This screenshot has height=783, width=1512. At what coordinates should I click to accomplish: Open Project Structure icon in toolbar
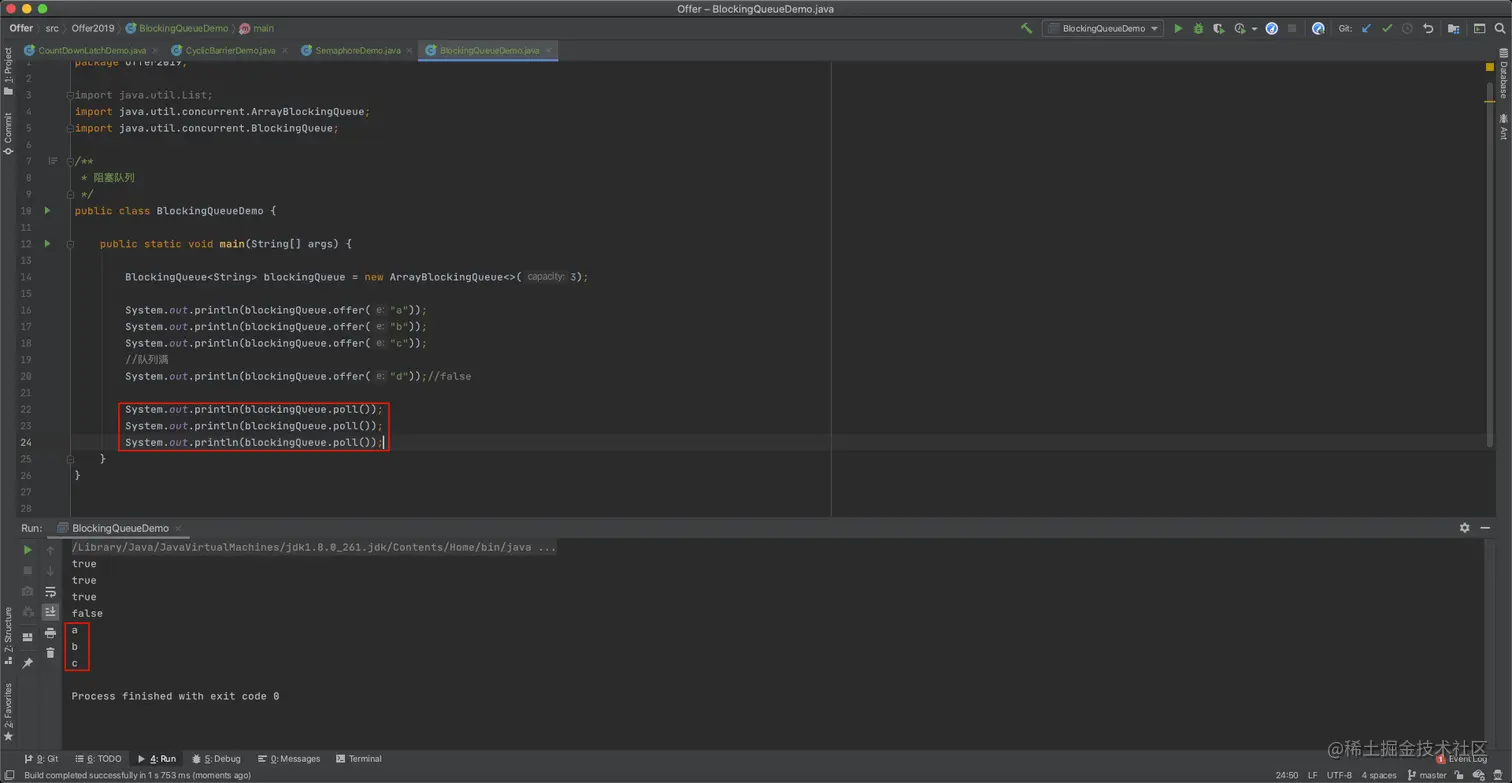tap(1453, 29)
